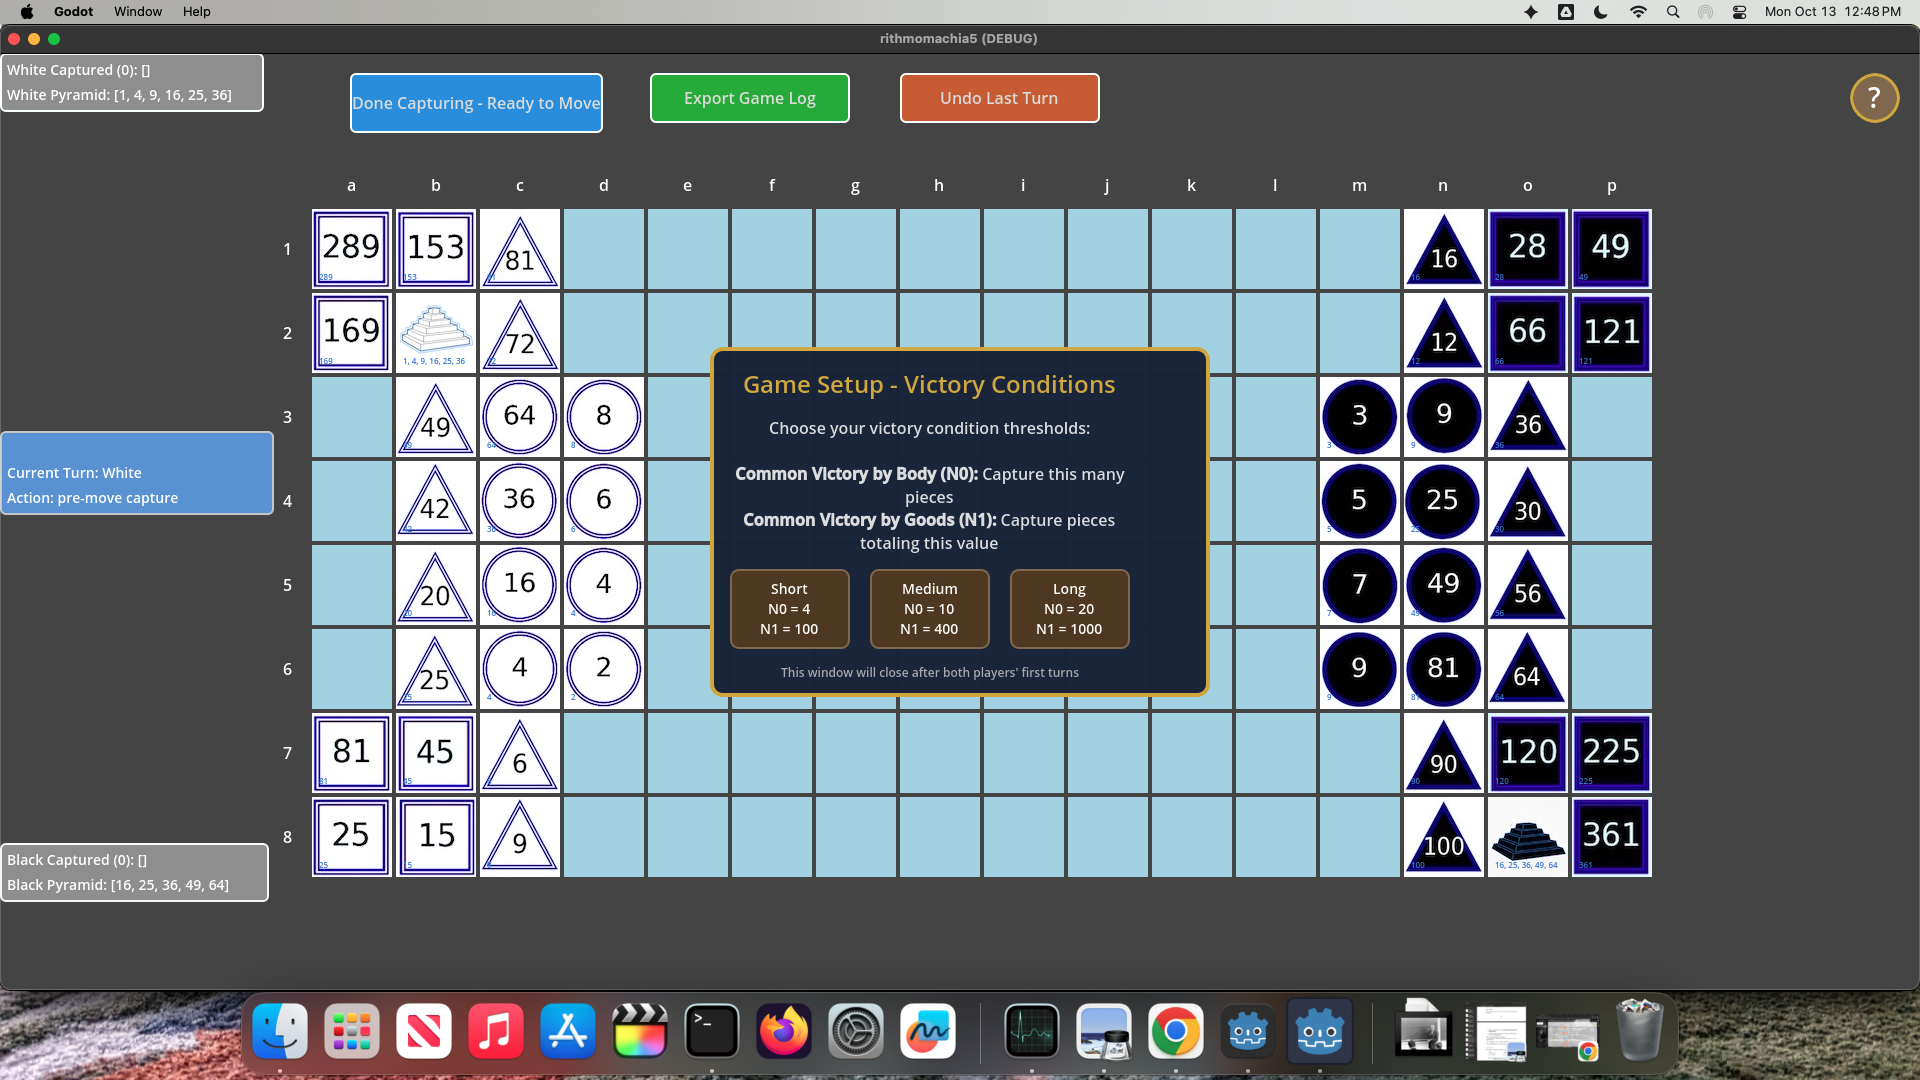Select black square piece 361 on p8

[1611, 837]
